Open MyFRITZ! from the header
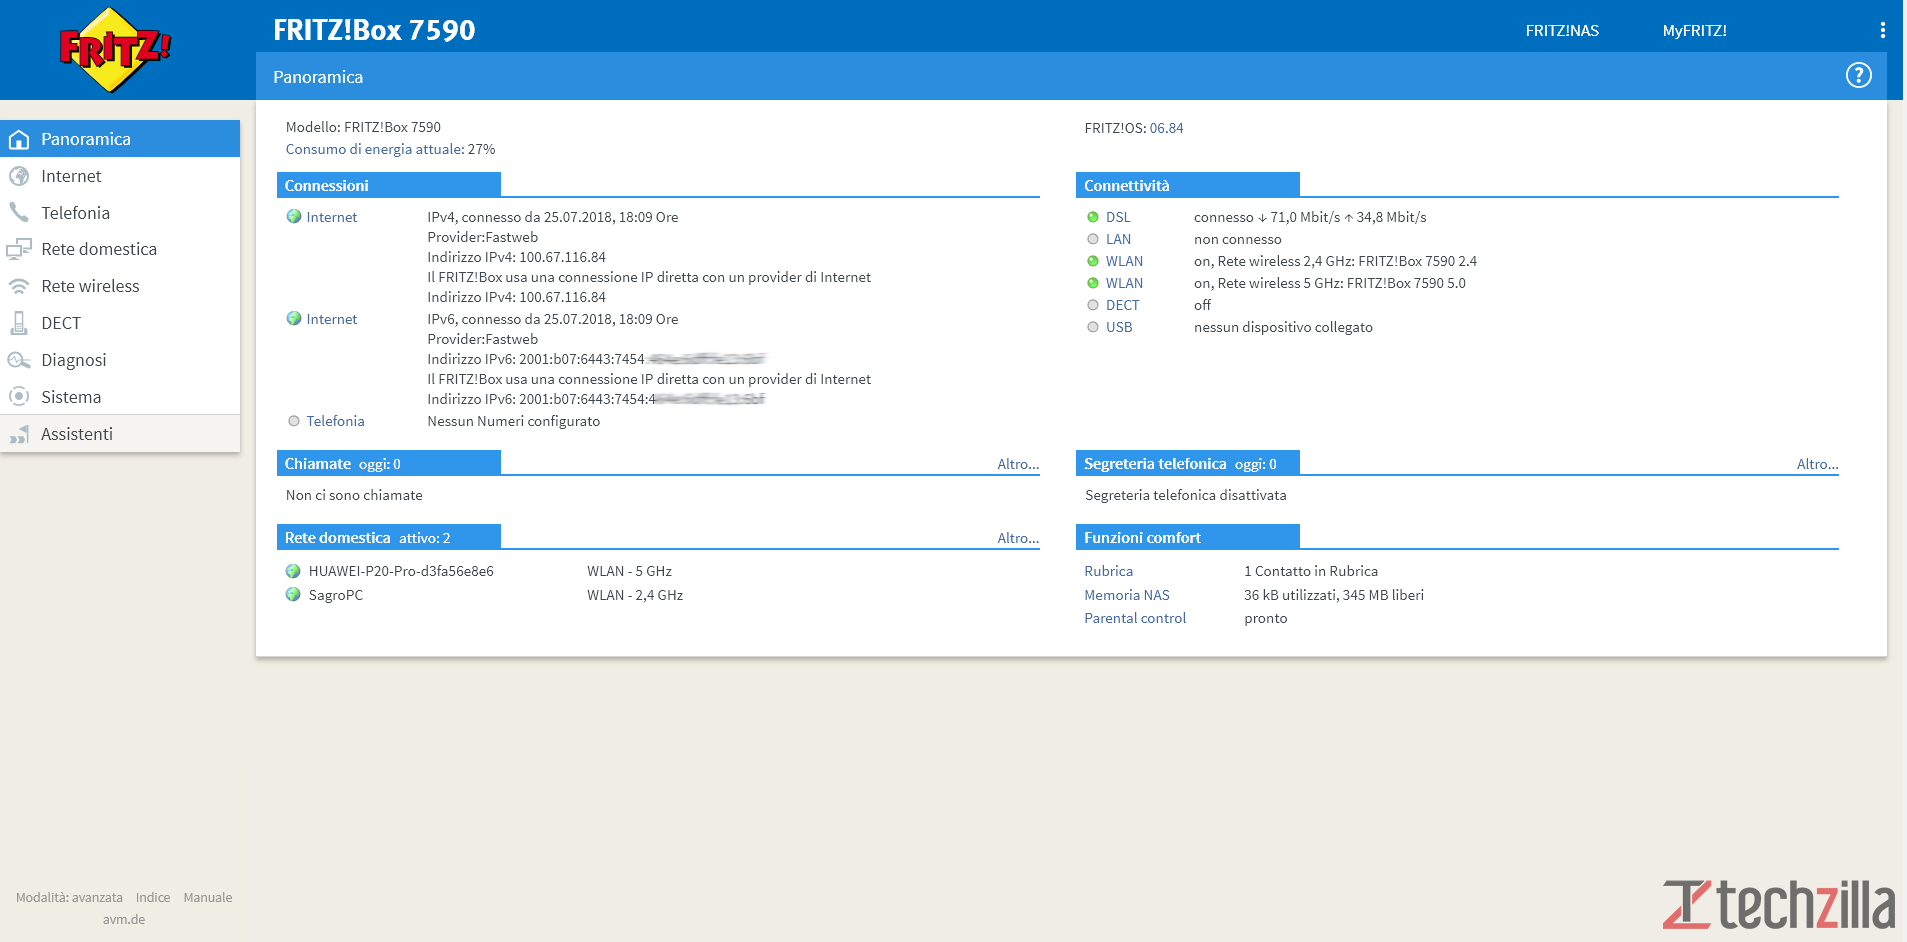This screenshot has width=1907, height=942. (1694, 31)
